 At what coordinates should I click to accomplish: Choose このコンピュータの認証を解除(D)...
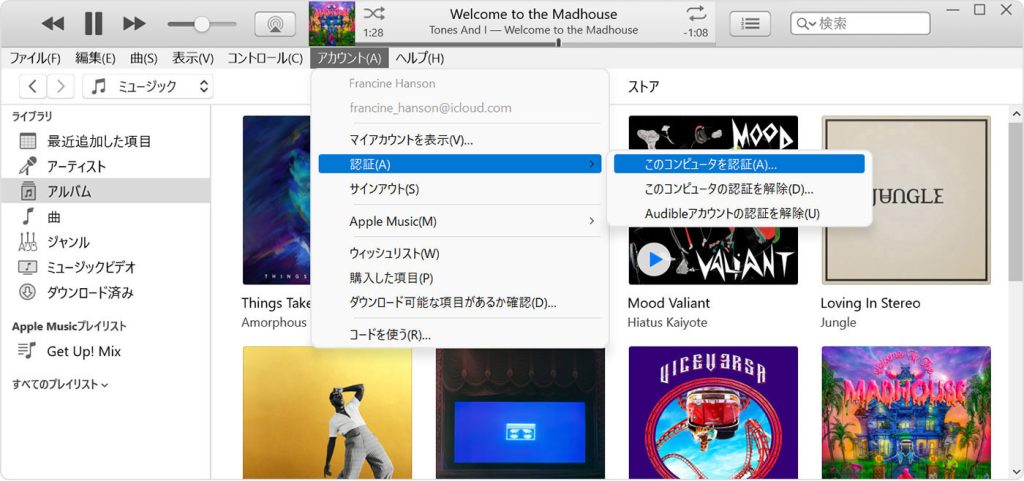click(739, 189)
